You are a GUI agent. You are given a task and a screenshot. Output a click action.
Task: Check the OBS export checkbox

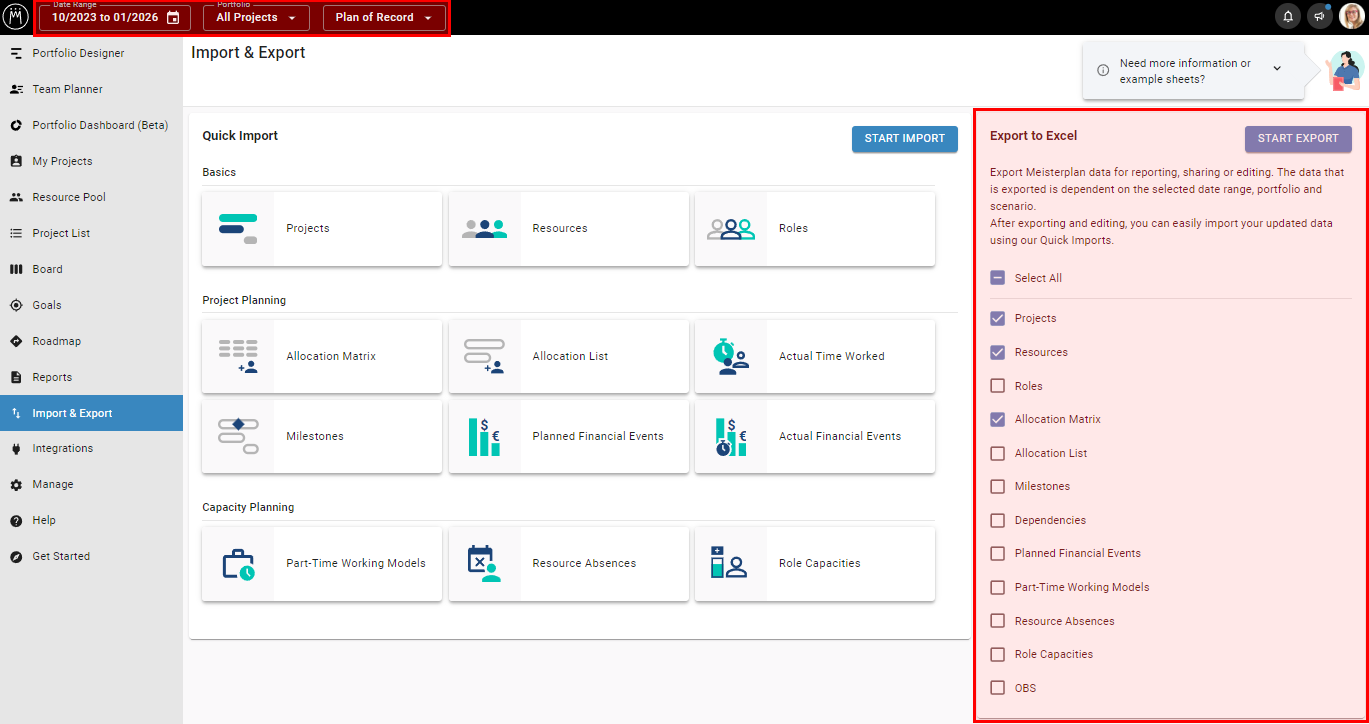point(997,688)
